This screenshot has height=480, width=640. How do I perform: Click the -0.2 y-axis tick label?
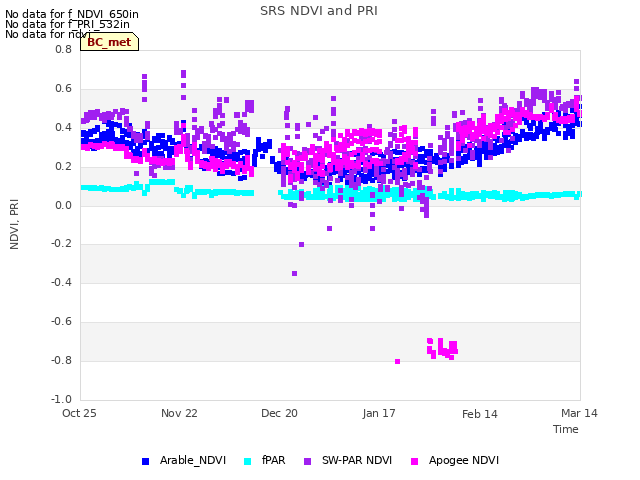[x=61, y=244]
